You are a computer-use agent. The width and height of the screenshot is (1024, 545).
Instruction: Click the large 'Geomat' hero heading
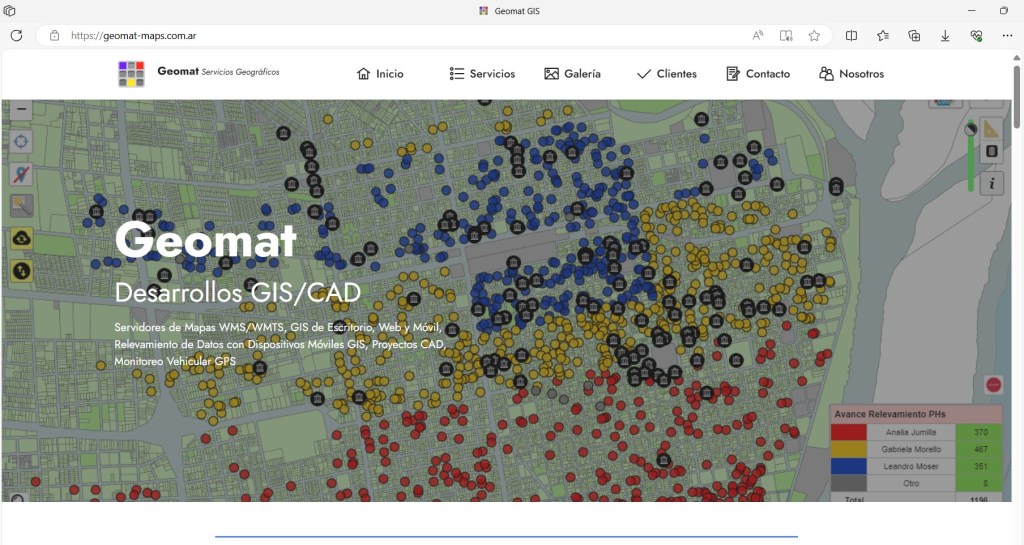point(206,240)
